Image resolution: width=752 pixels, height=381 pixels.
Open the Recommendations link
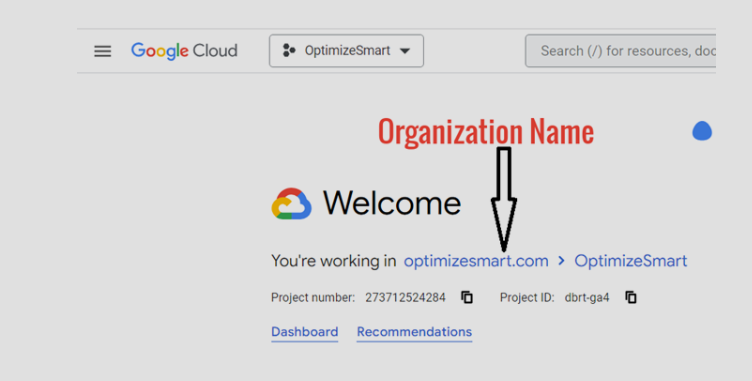[x=414, y=332]
